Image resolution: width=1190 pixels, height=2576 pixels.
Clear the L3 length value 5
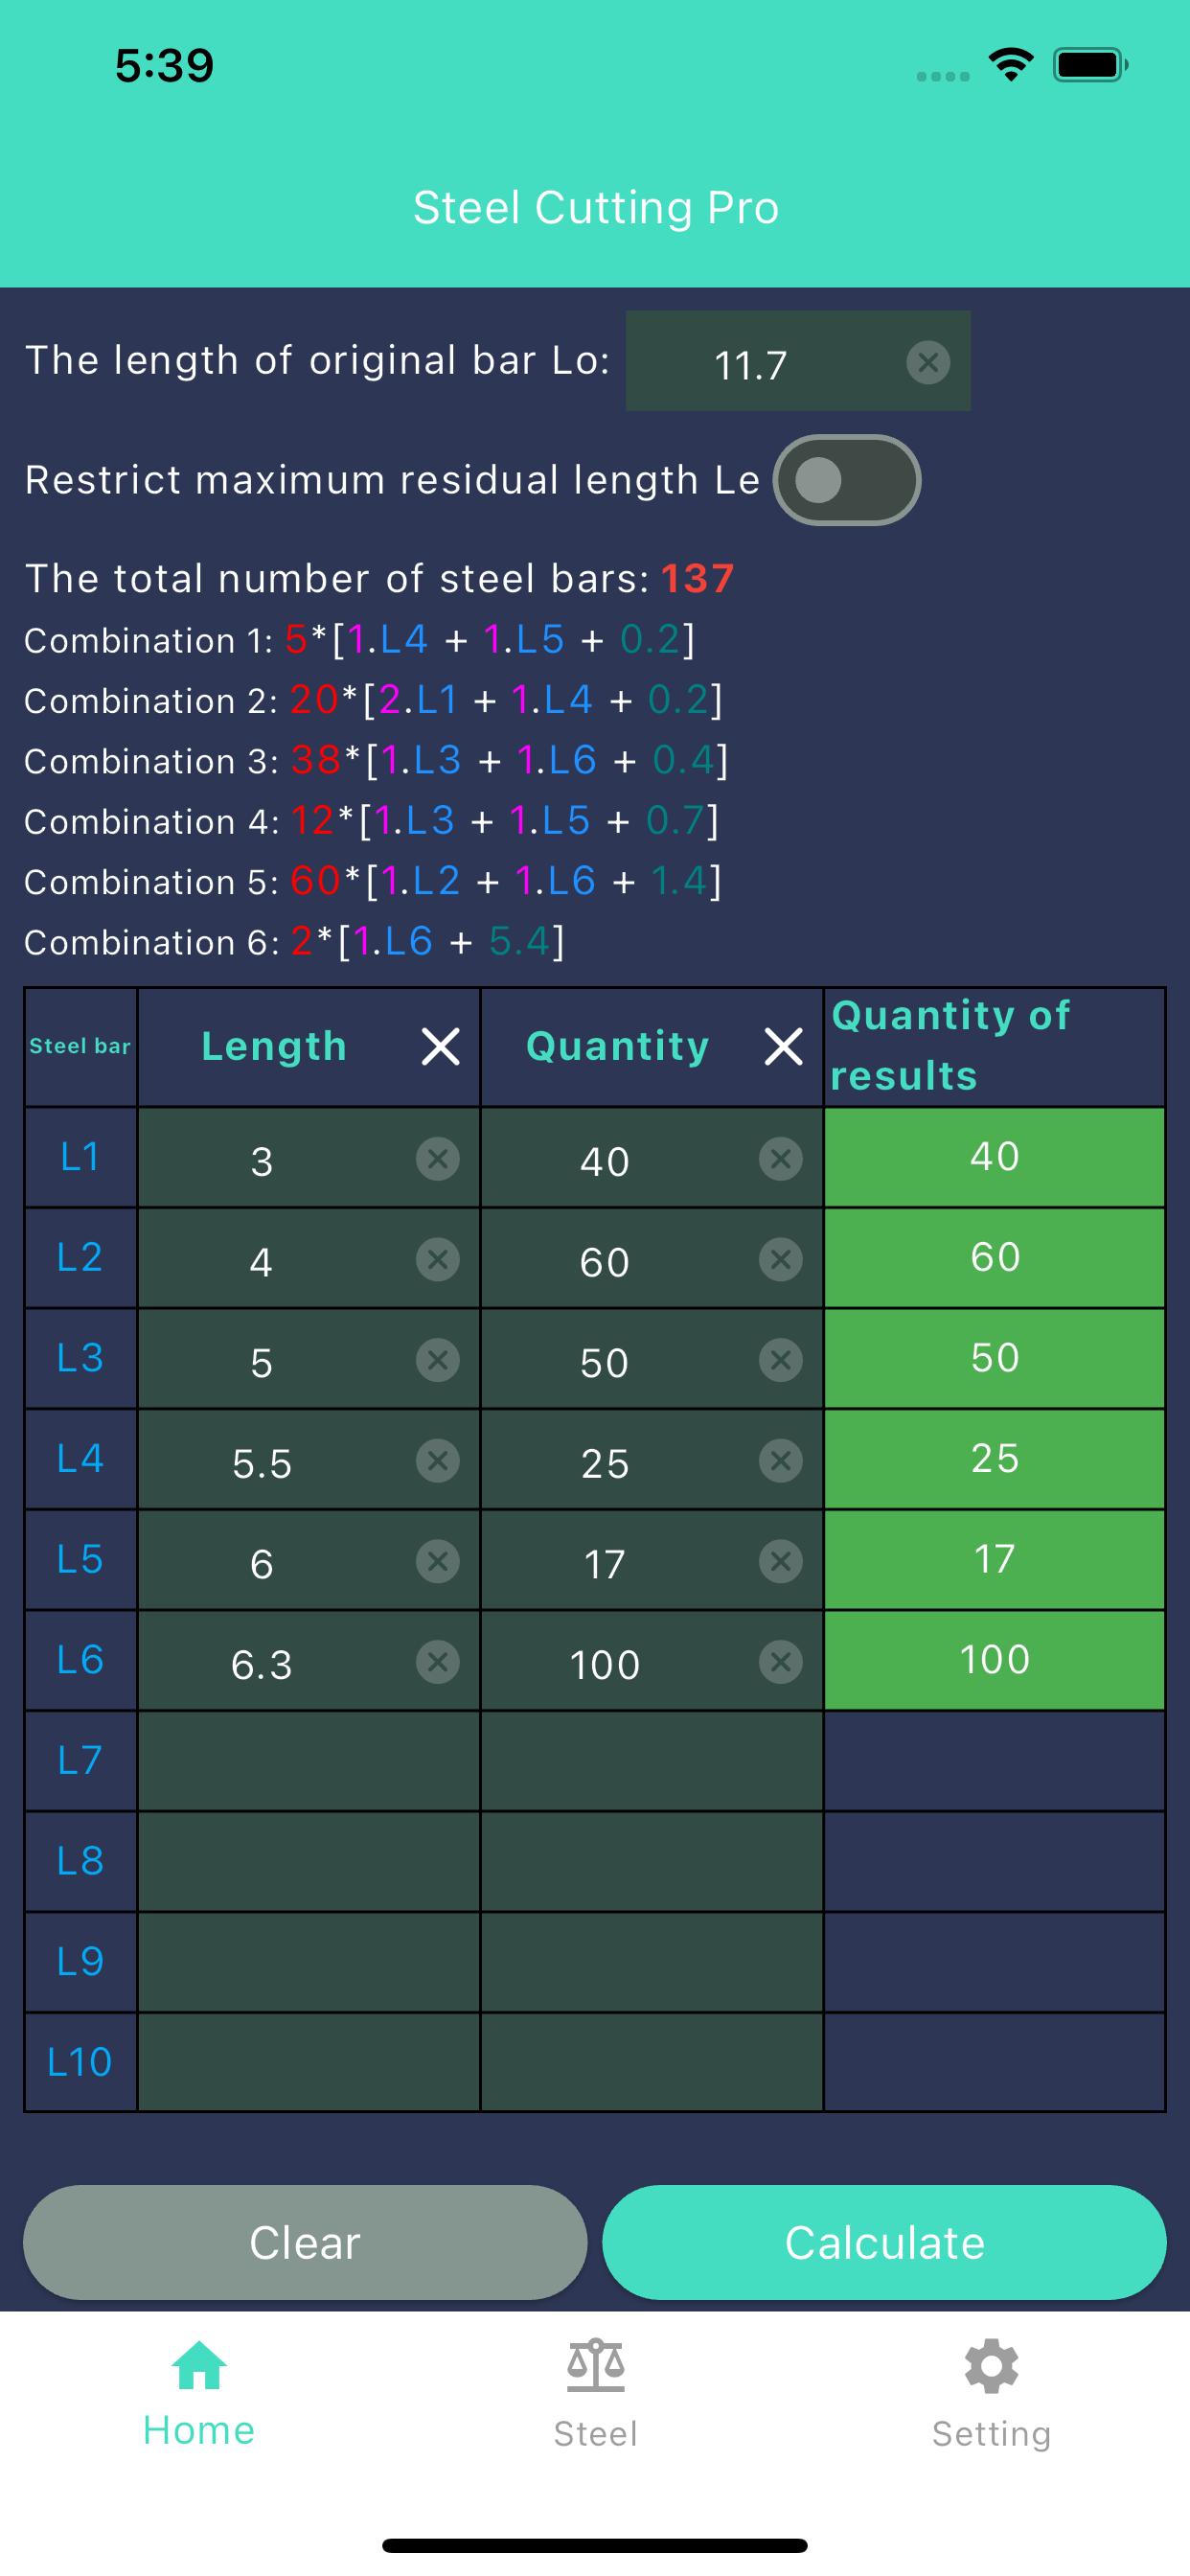437,1360
